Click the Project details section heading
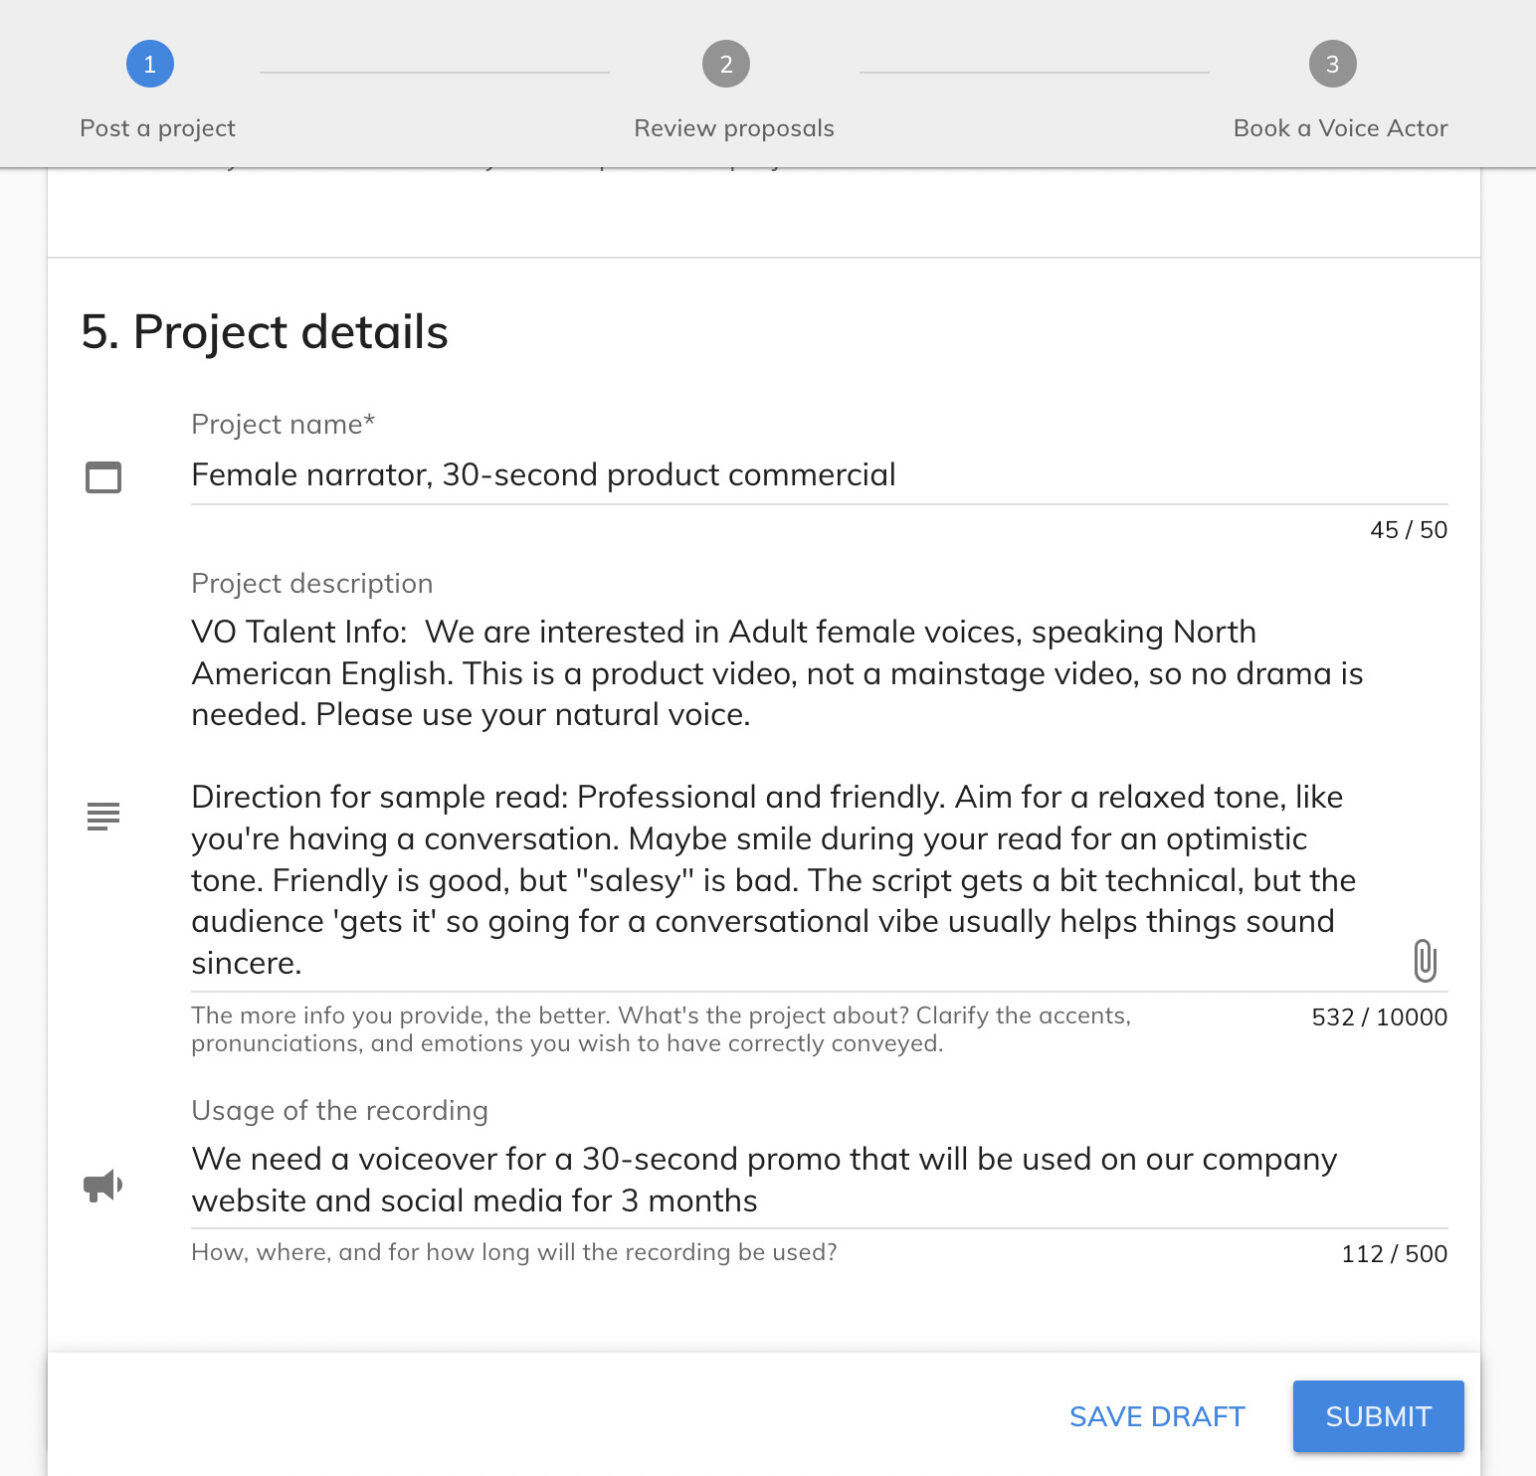This screenshot has height=1476, width=1536. coord(264,332)
